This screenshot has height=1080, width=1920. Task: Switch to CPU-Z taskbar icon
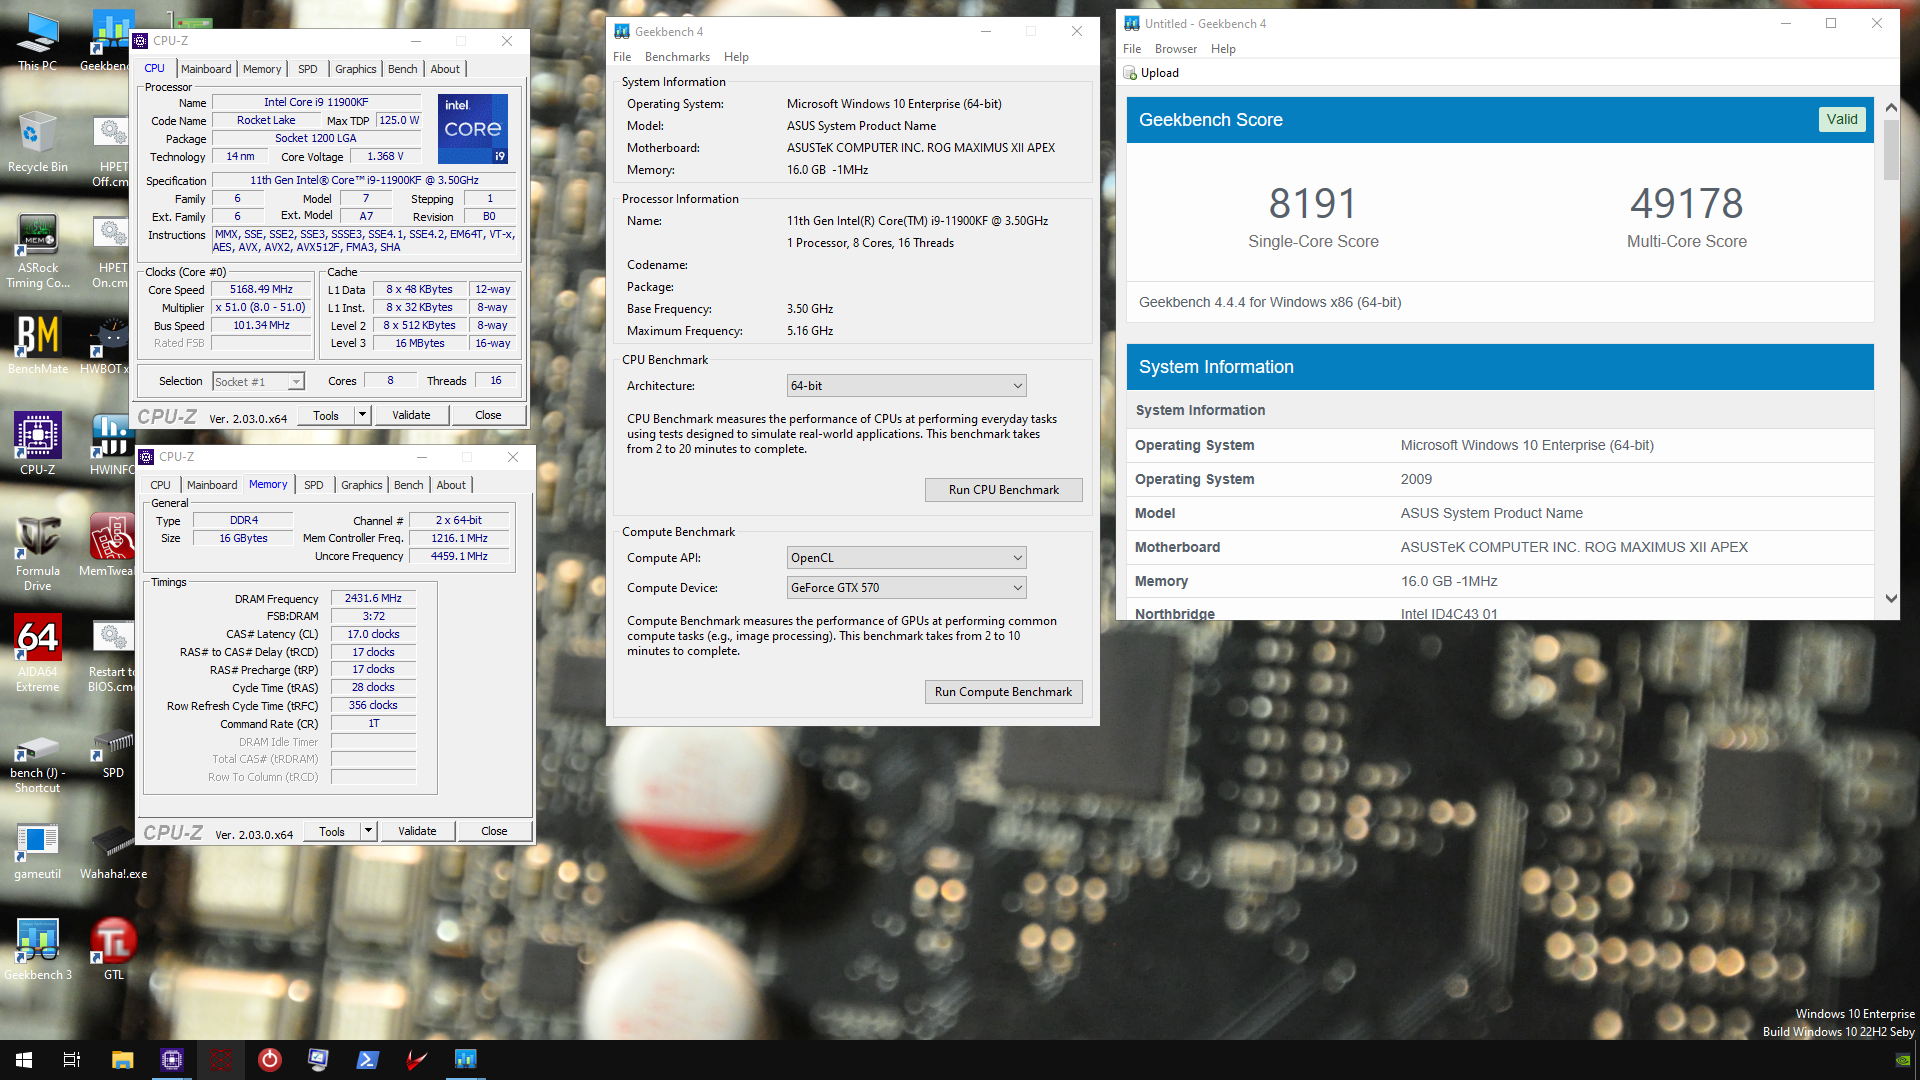[x=171, y=1059]
